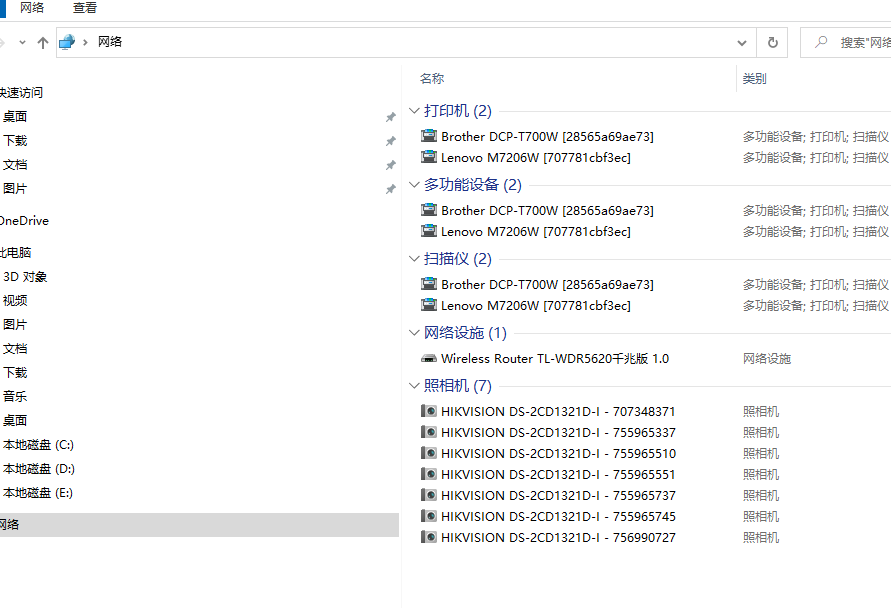Select Lenovo M7206W icon under 多功能设备
The height and width of the screenshot is (608, 891).
pyautogui.click(x=429, y=231)
